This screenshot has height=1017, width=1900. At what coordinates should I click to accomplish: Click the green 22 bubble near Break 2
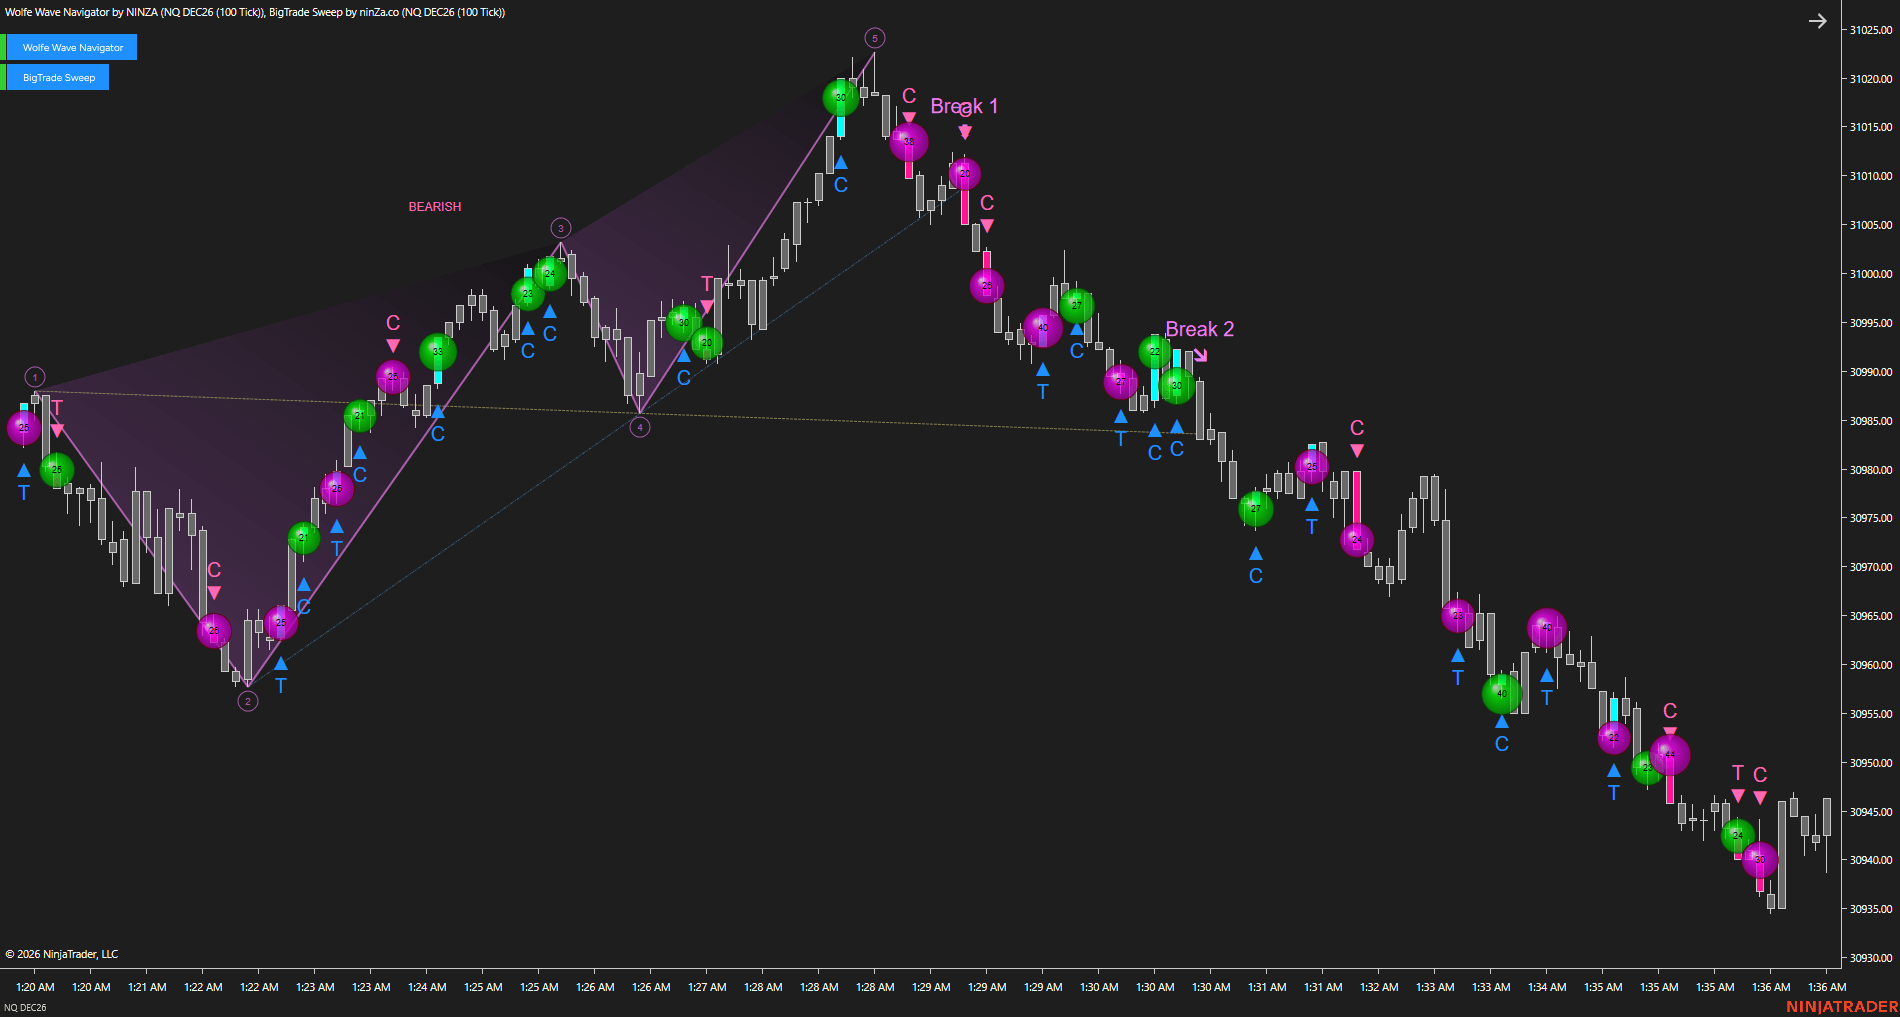click(1155, 352)
